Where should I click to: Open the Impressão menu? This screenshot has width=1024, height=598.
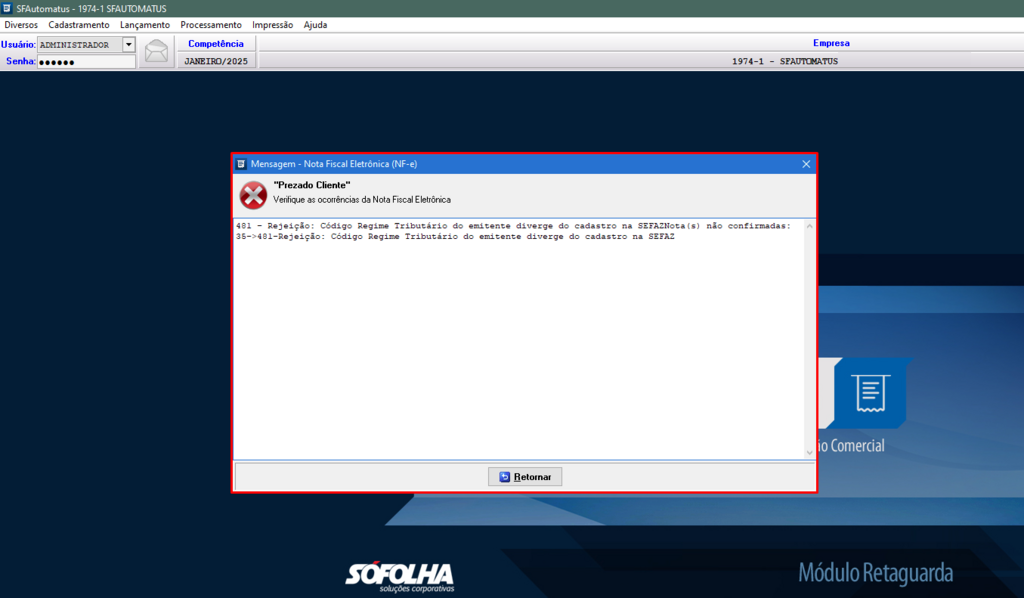(272, 24)
